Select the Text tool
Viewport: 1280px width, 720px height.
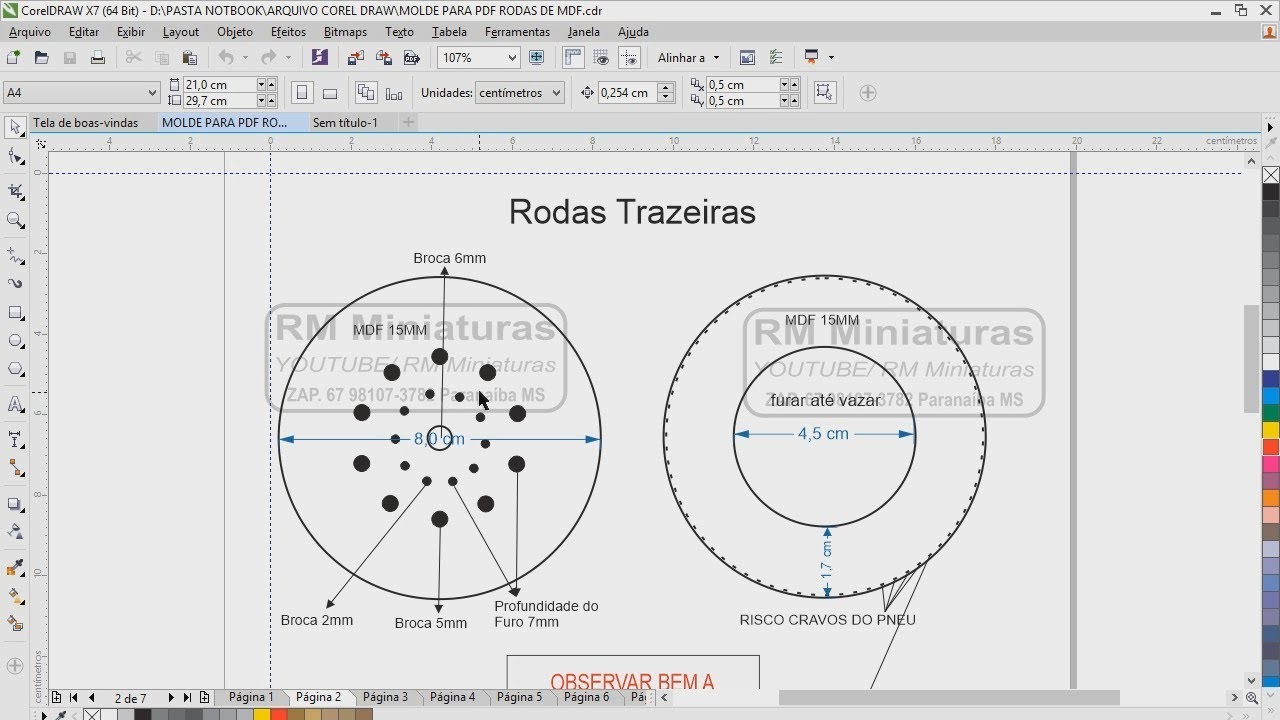(x=15, y=405)
